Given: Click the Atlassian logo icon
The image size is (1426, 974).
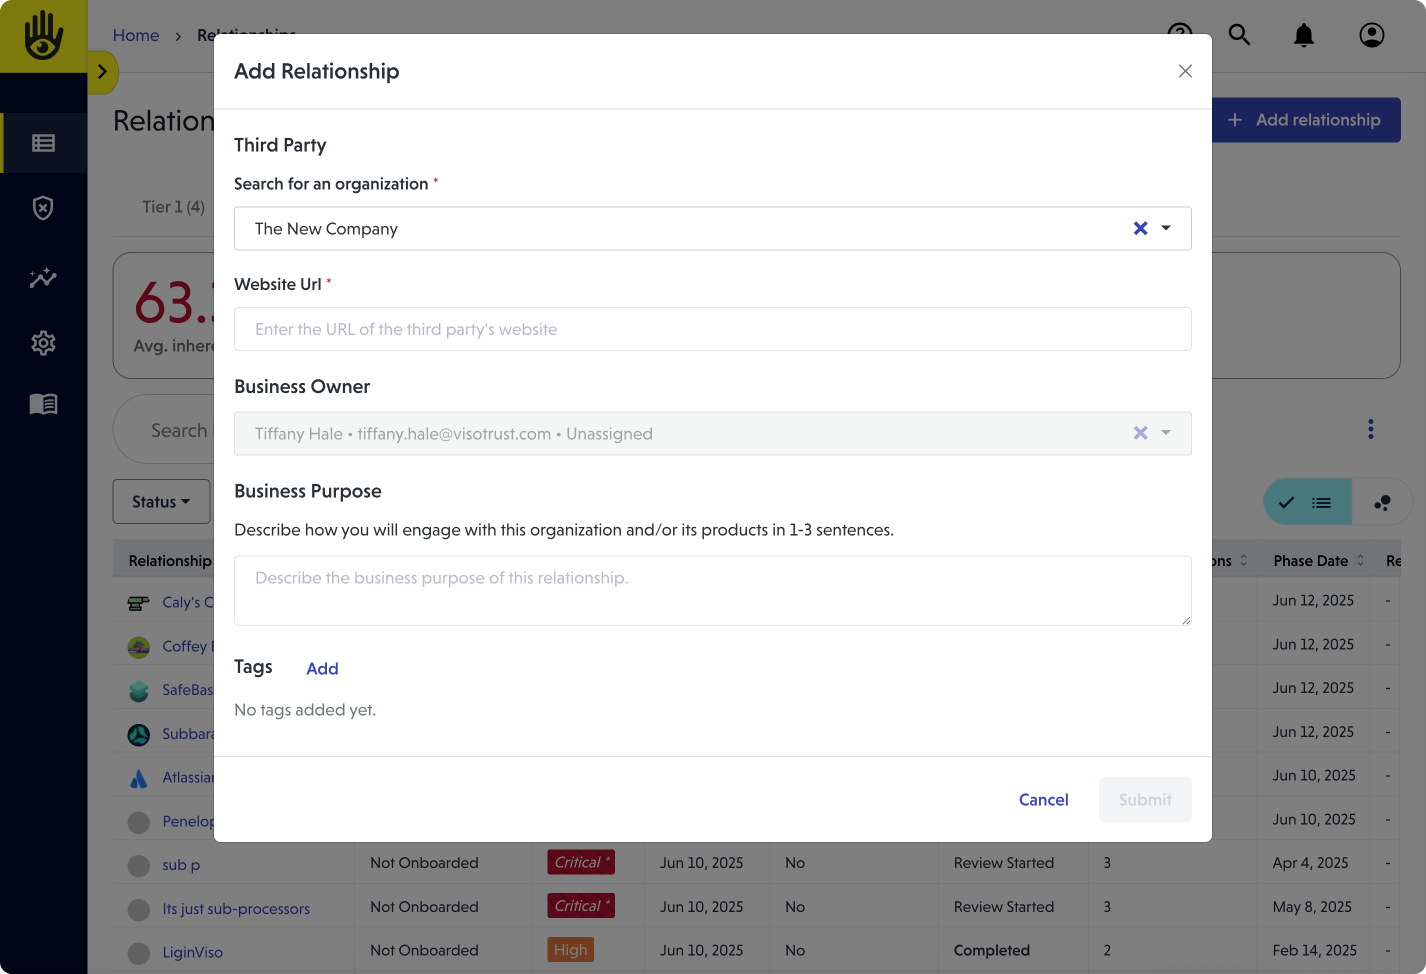Looking at the screenshot, I should [139, 778].
